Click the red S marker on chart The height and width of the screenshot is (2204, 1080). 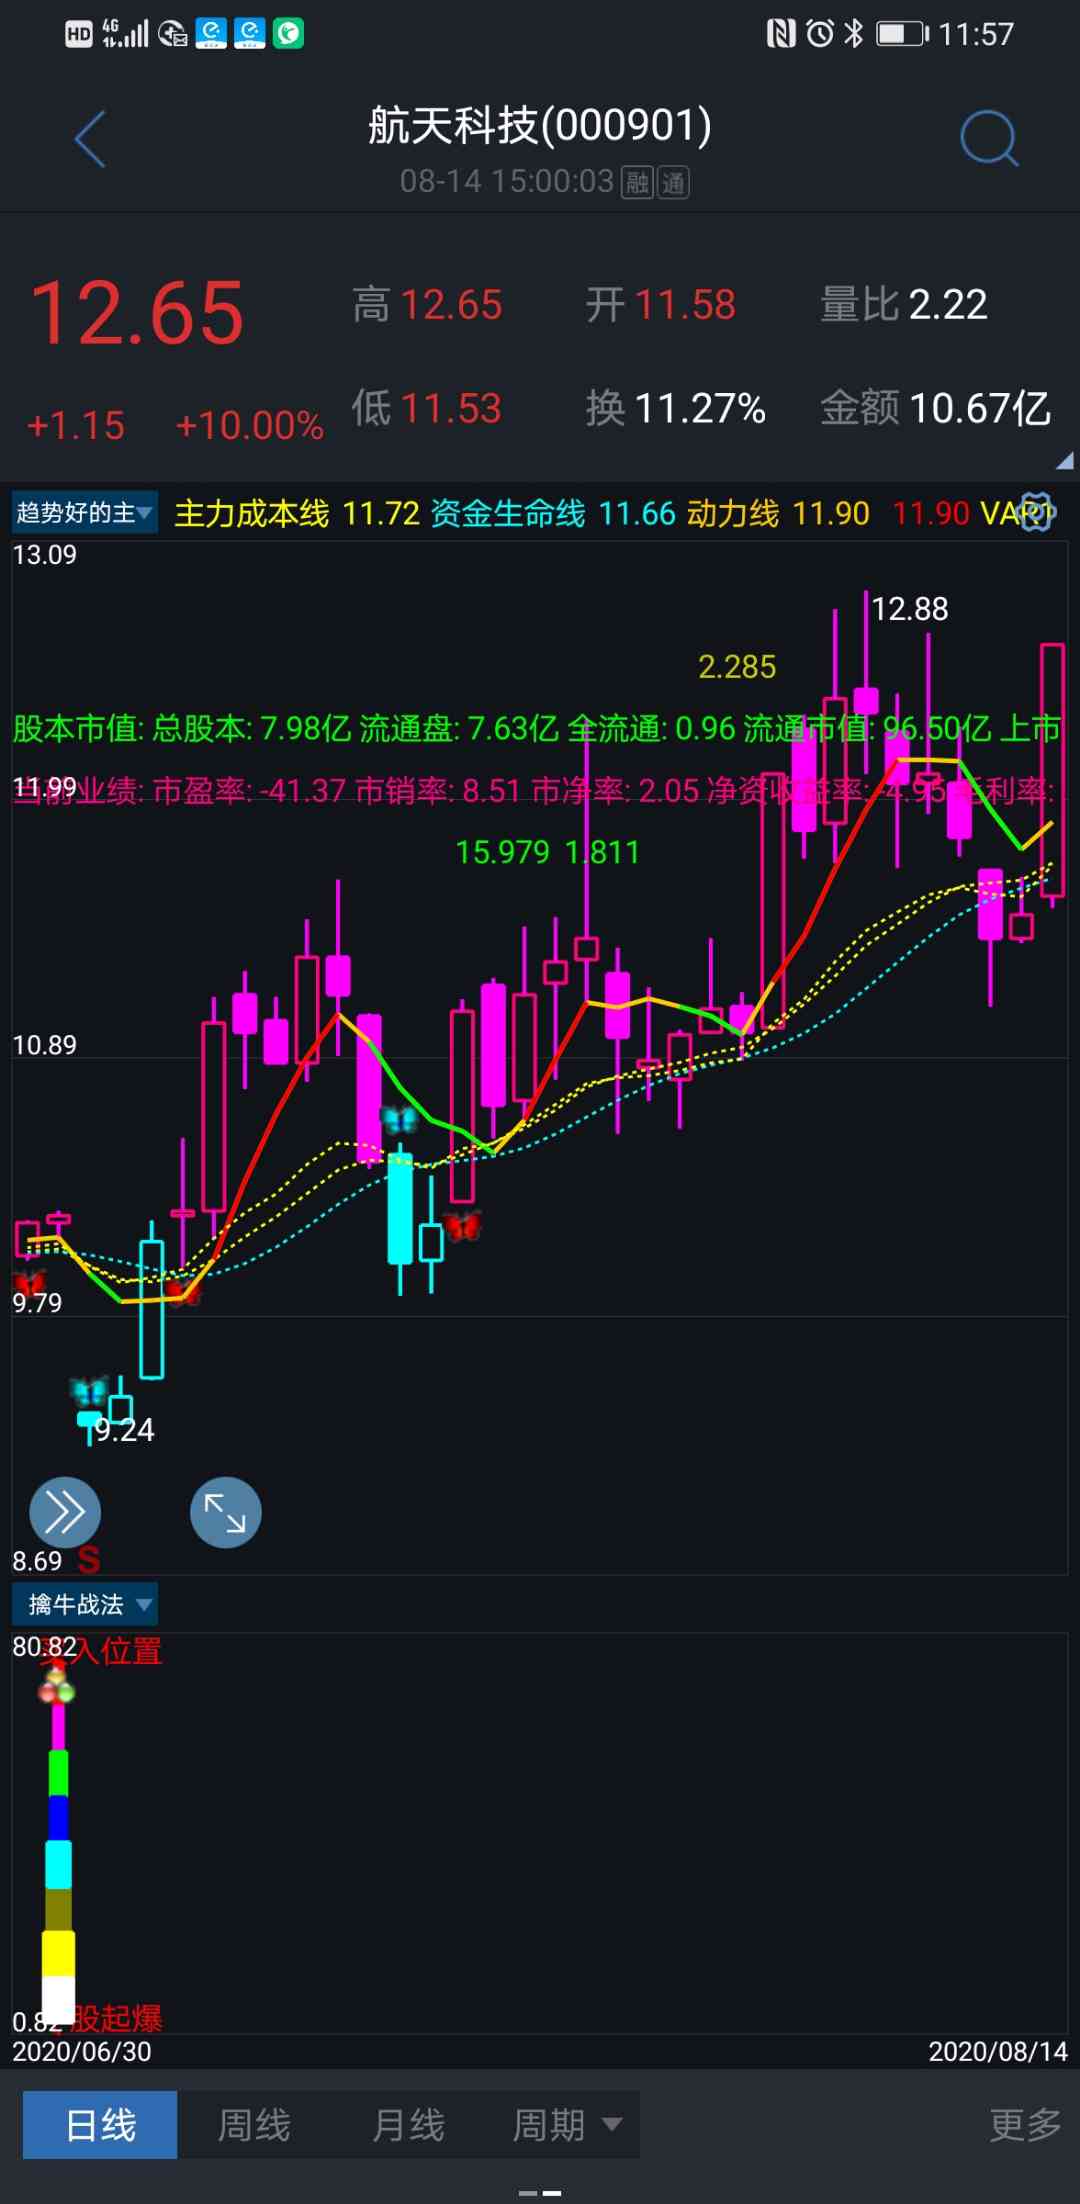tap(88, 1559)
